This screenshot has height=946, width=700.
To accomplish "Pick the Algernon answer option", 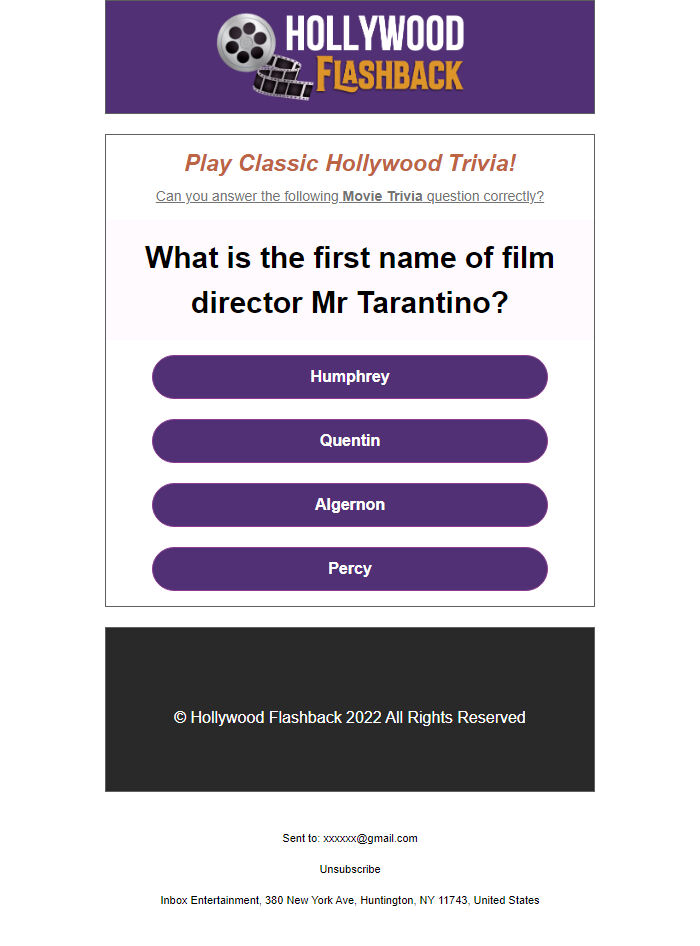I will coord(350,505).
